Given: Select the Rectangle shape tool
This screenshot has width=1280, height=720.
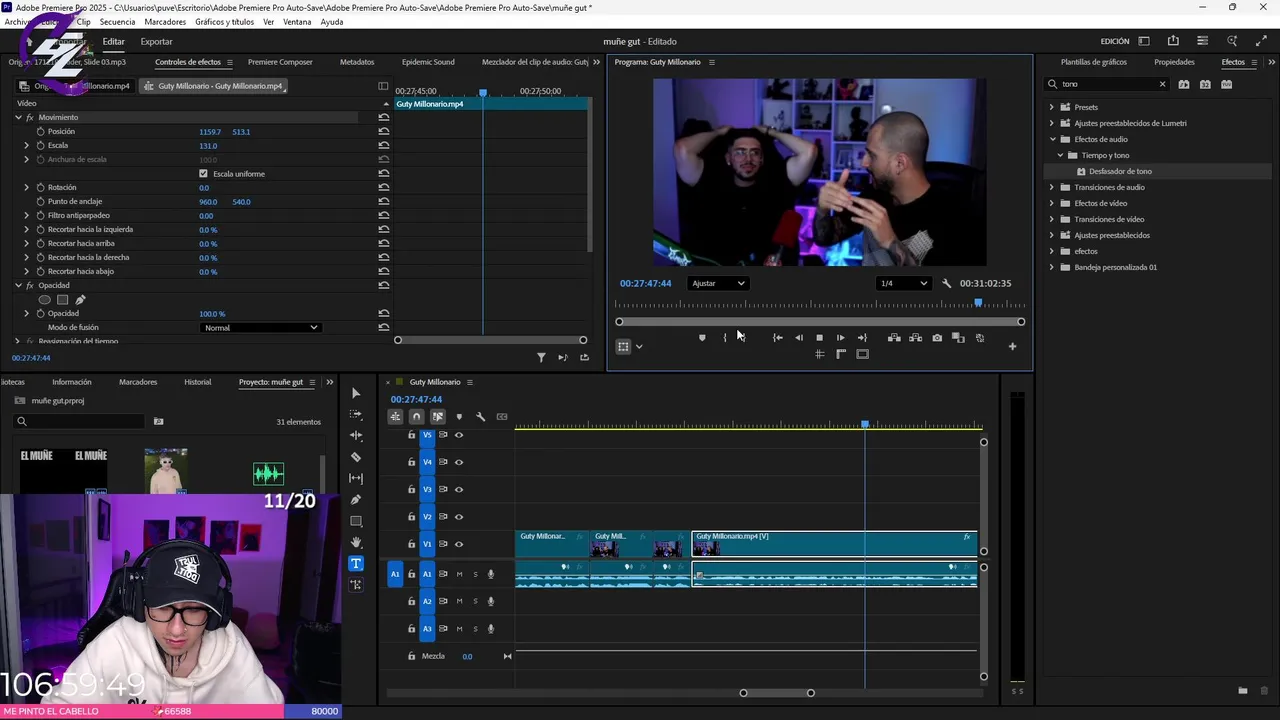Looking at the screenshot, I should [356, 521].
